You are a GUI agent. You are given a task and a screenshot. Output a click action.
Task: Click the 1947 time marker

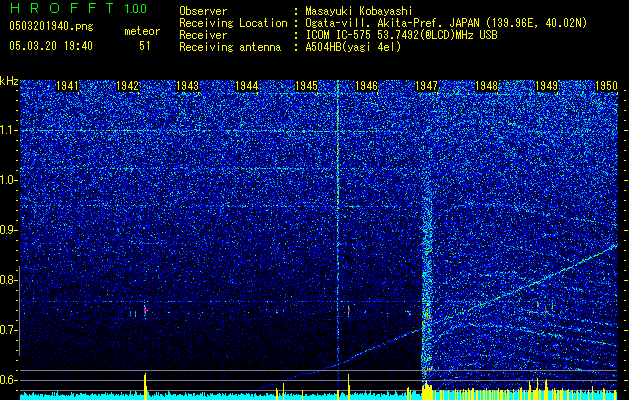point(426,86)
